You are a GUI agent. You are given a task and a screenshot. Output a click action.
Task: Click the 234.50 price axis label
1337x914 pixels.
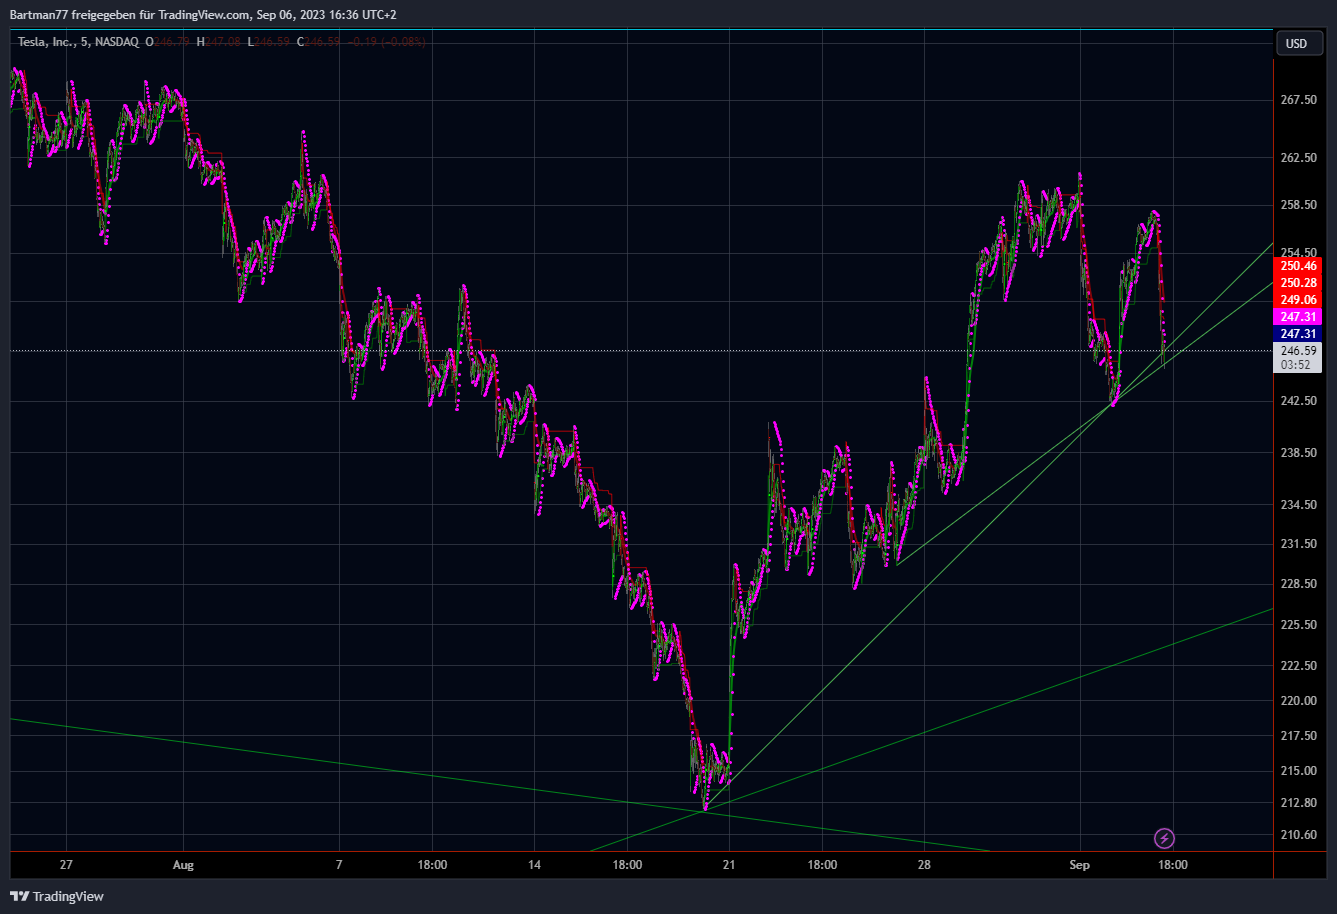[1298, 505]
